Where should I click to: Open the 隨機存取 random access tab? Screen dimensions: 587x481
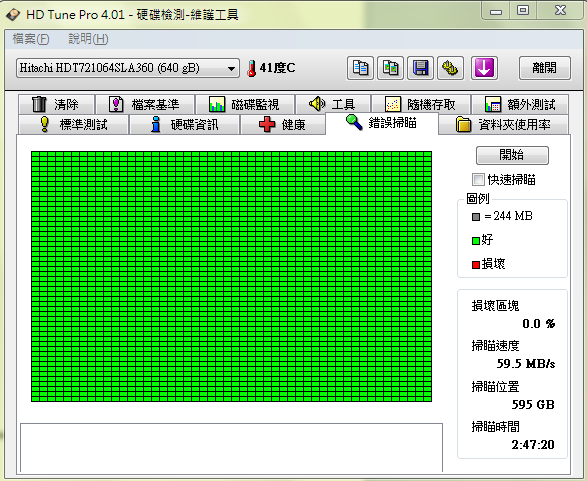(420, 104)
